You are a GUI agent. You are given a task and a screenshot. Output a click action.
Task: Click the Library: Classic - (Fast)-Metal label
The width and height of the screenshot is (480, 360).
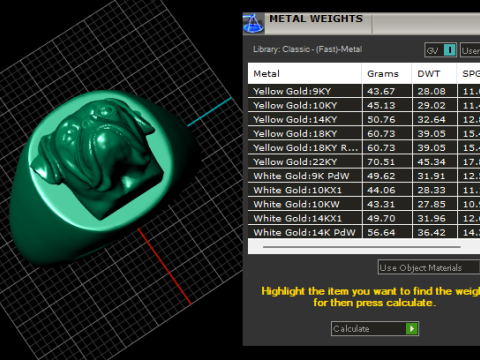[307, 49]
